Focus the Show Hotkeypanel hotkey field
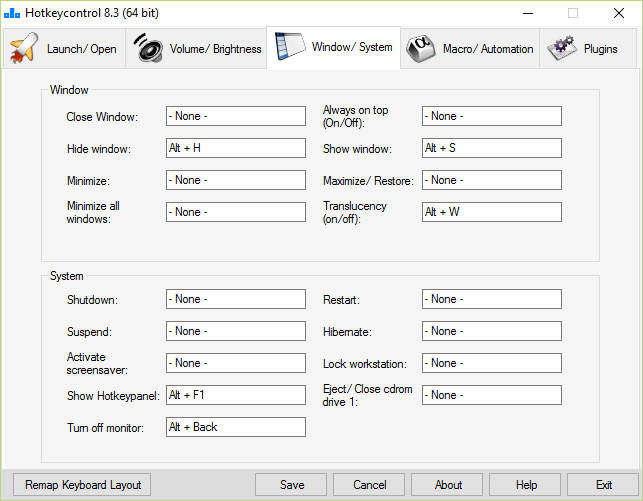The height and width of the screenshot is (501, 643). [236, 395]
